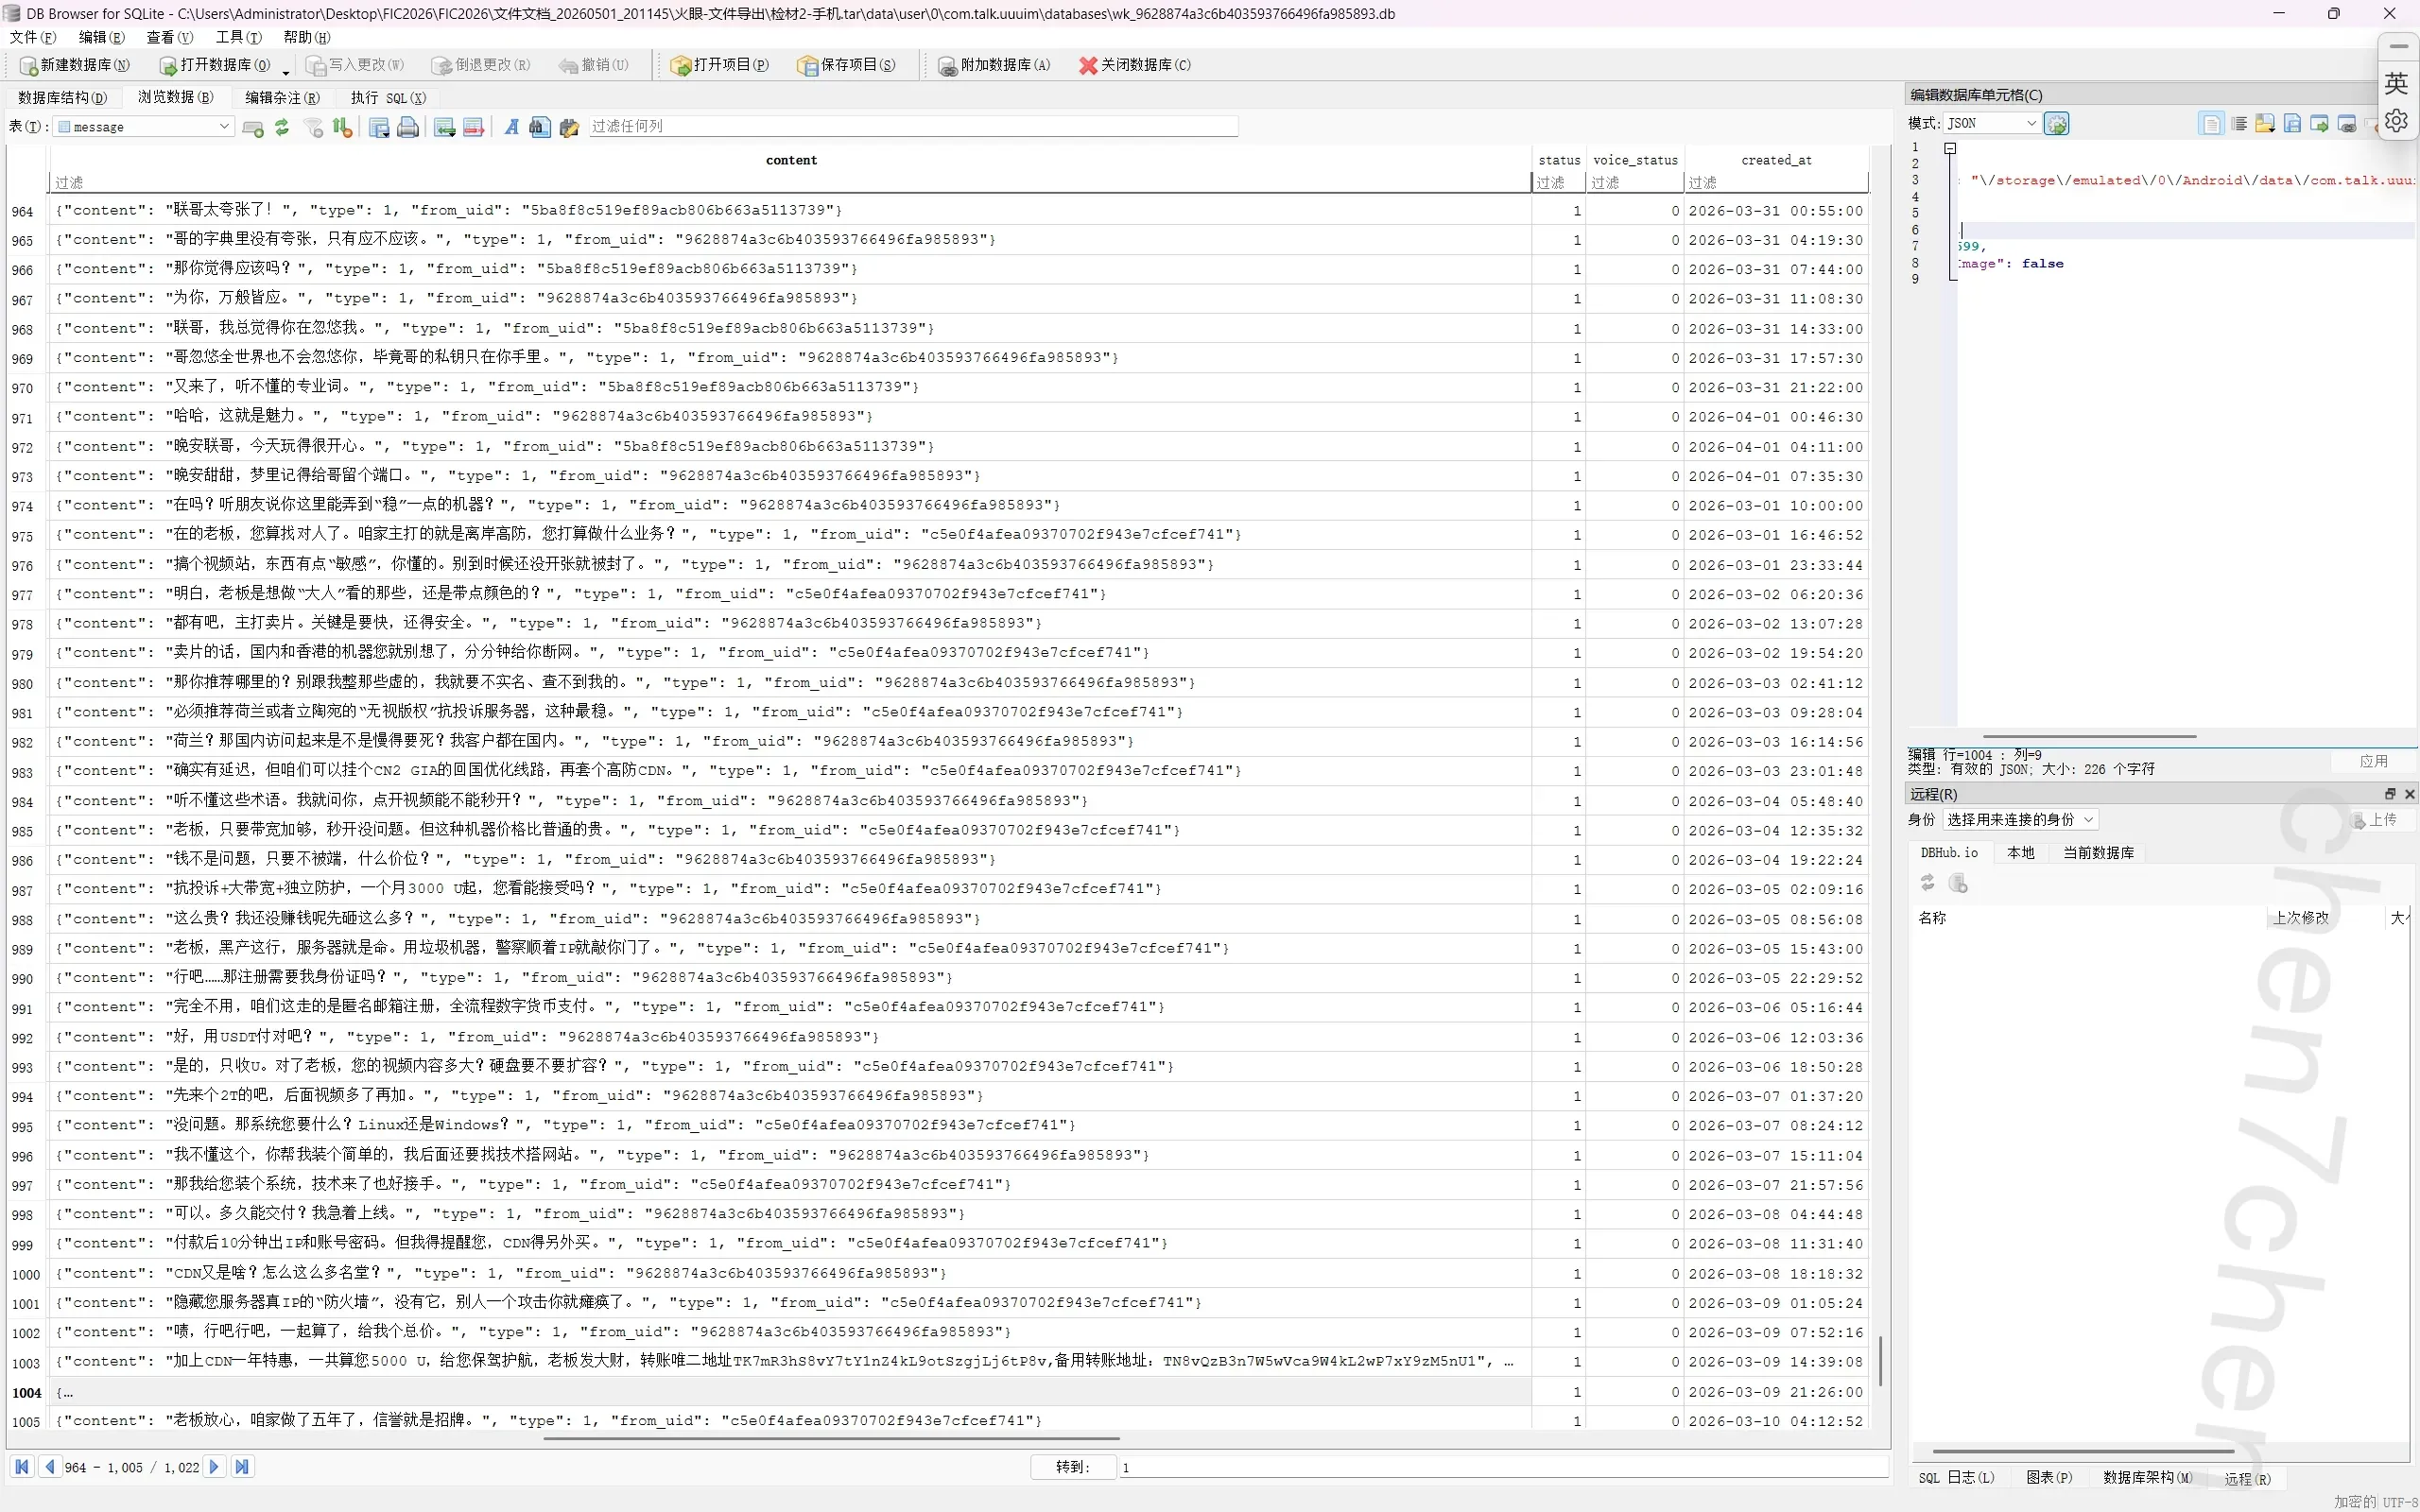
Task: Switch to the SQL 日志 bottom tab
Action: pos(1957,1478)
